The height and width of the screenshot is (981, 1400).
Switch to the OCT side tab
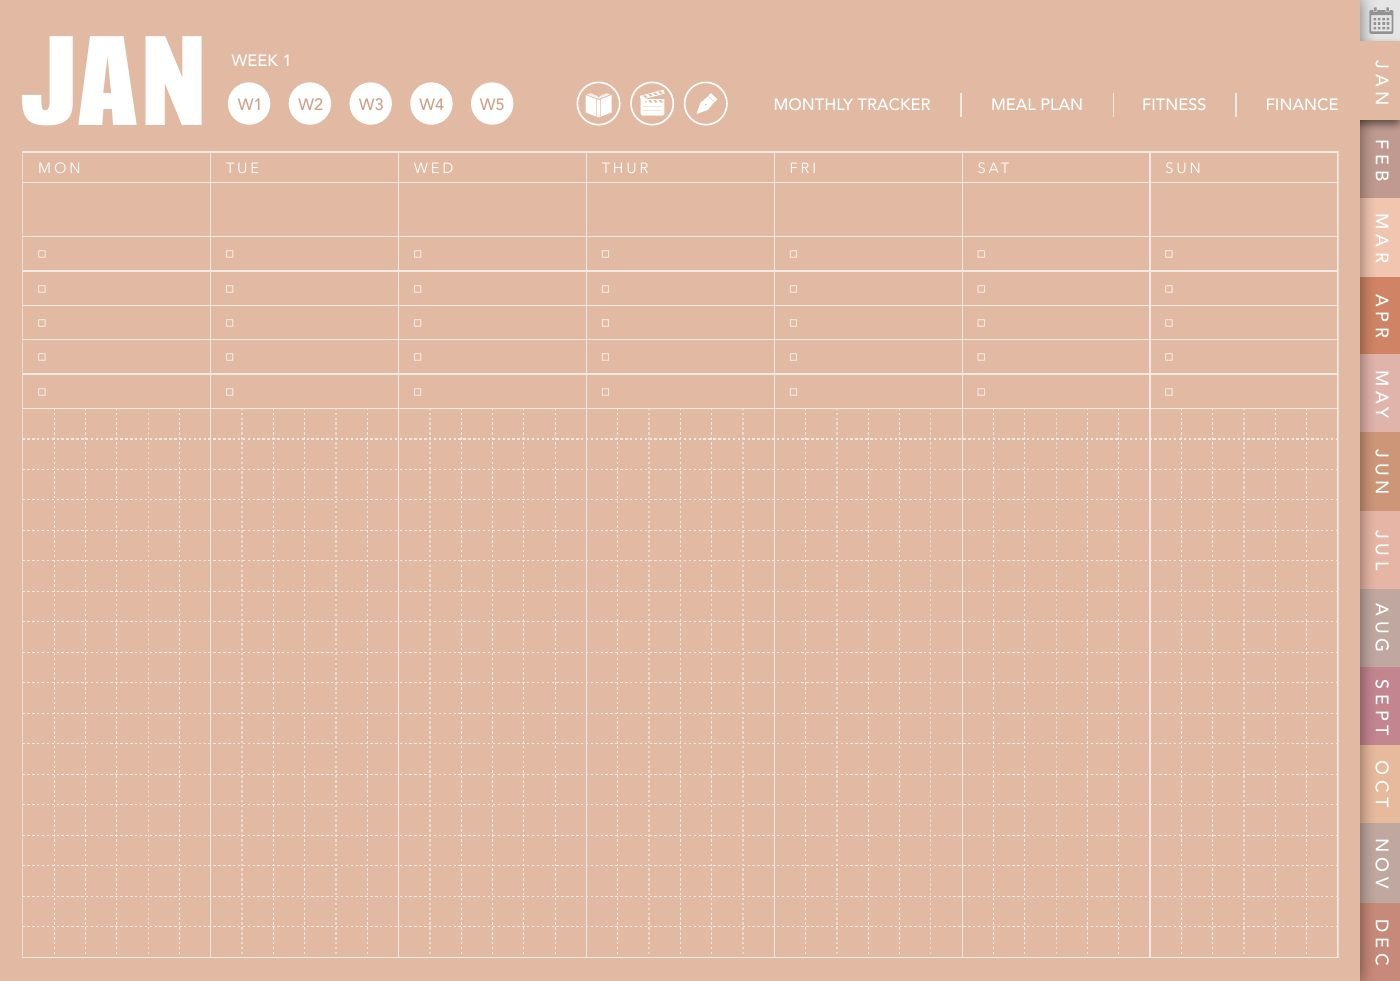[1381, 784]
